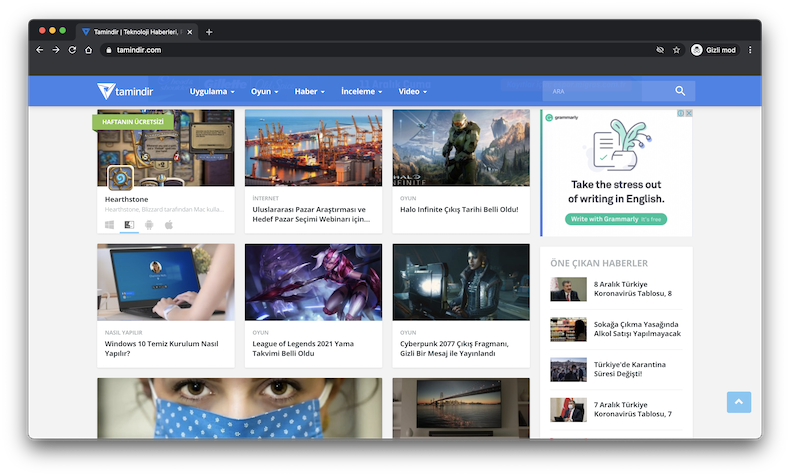Reload the page with the refresh icon
This screenshot has width=790, height=476.
(x=72, y=50)
